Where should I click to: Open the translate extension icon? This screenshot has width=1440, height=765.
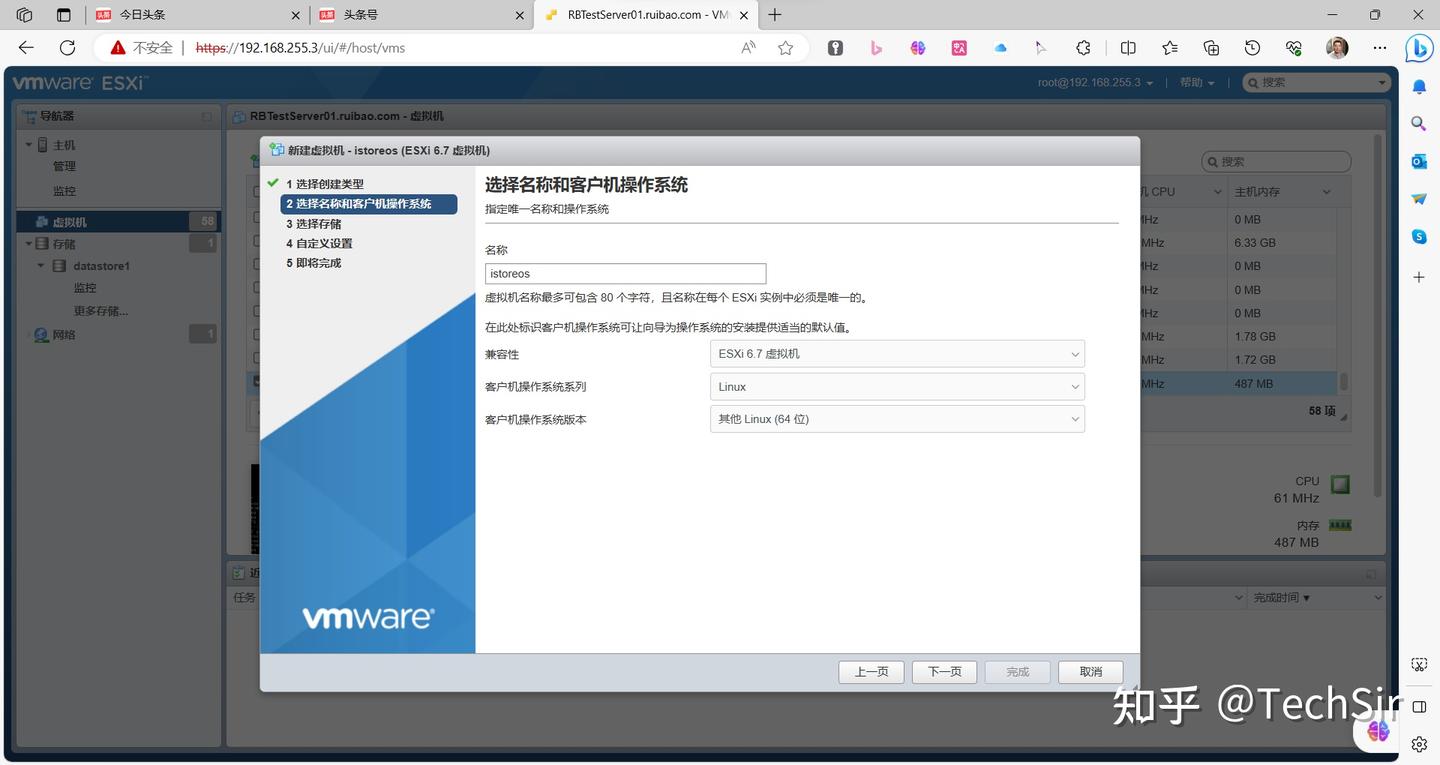tap(959, 47)
